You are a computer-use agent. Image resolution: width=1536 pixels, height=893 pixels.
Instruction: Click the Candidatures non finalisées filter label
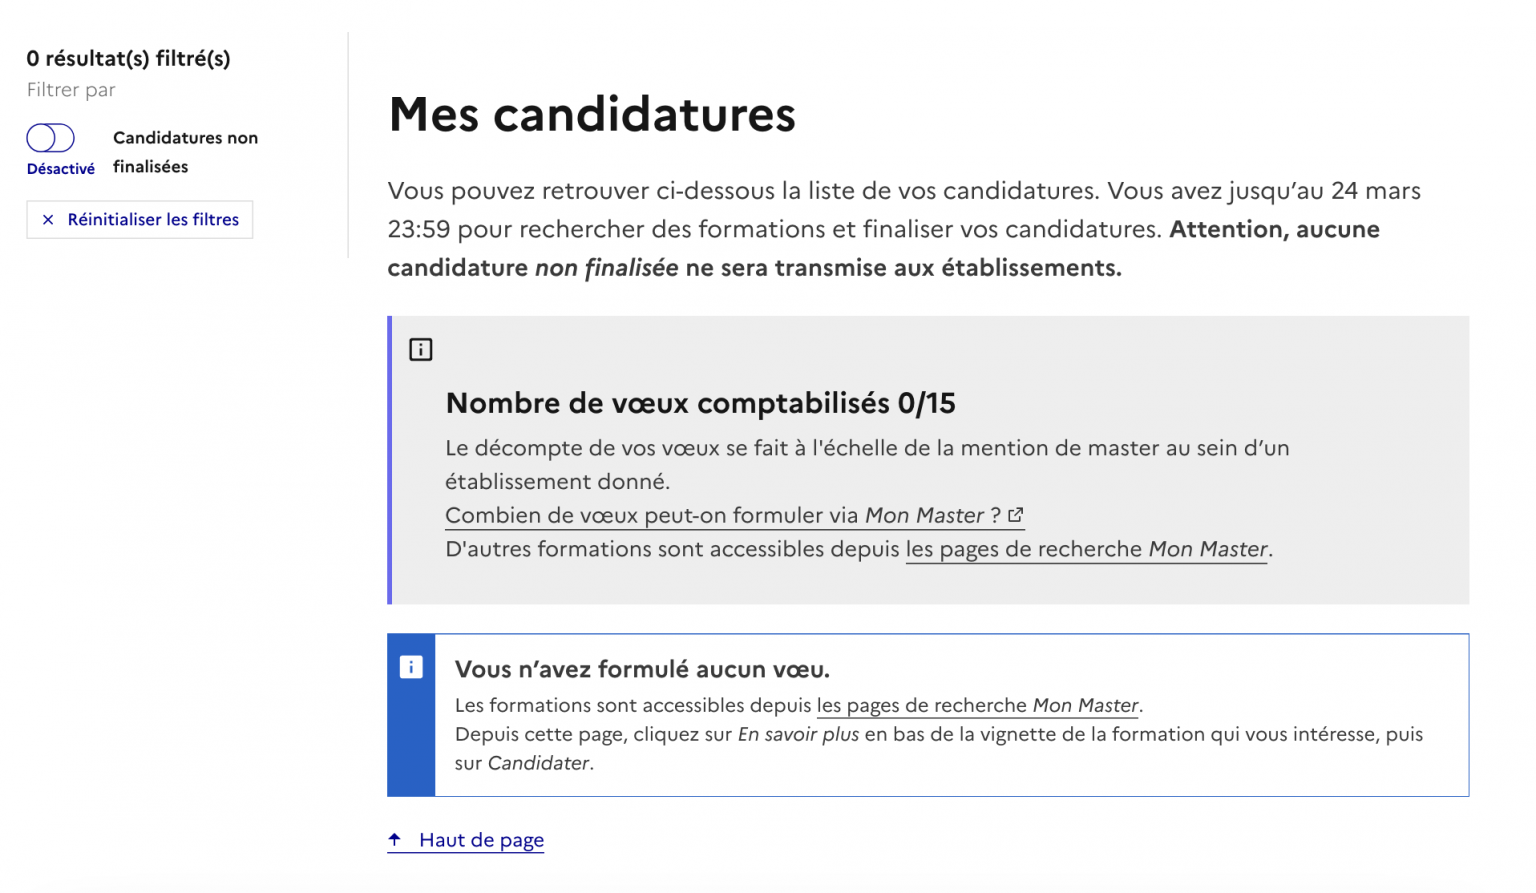click(x=185, y=151)
